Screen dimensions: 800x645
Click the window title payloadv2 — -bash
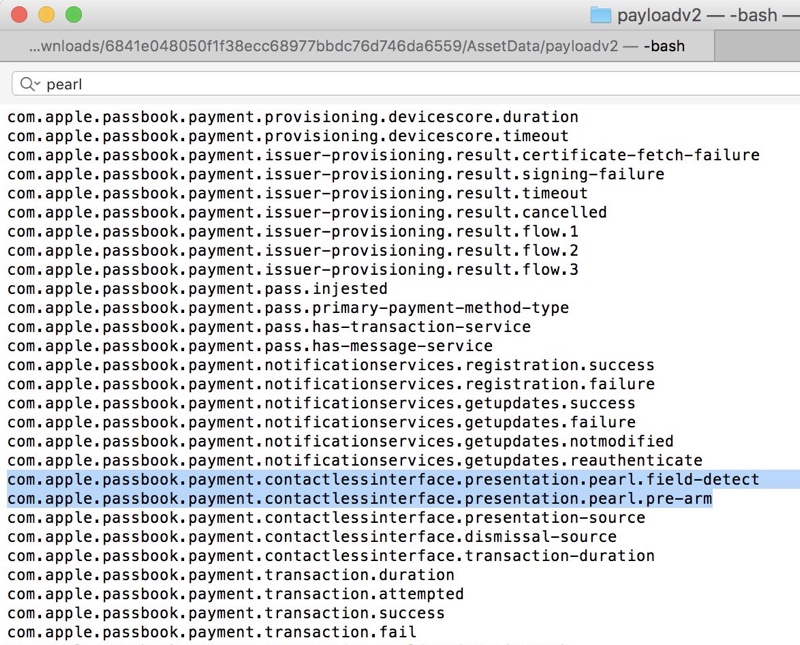click(697, 15)
